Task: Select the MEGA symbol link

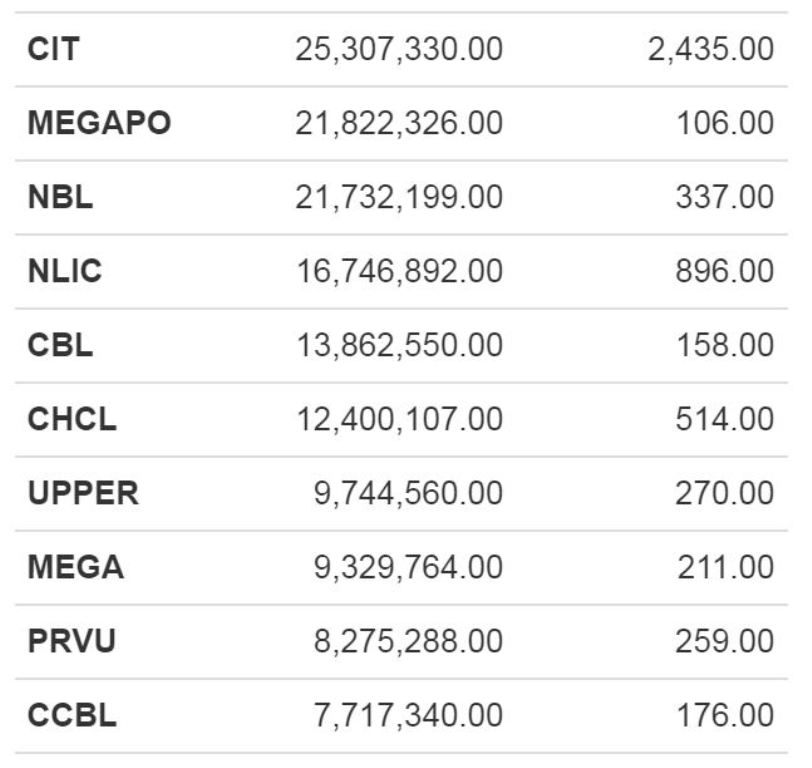Action: coord(76,567)
